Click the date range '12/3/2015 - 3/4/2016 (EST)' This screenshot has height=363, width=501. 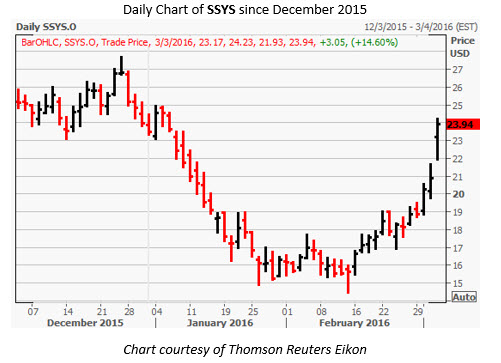(421, 27)
